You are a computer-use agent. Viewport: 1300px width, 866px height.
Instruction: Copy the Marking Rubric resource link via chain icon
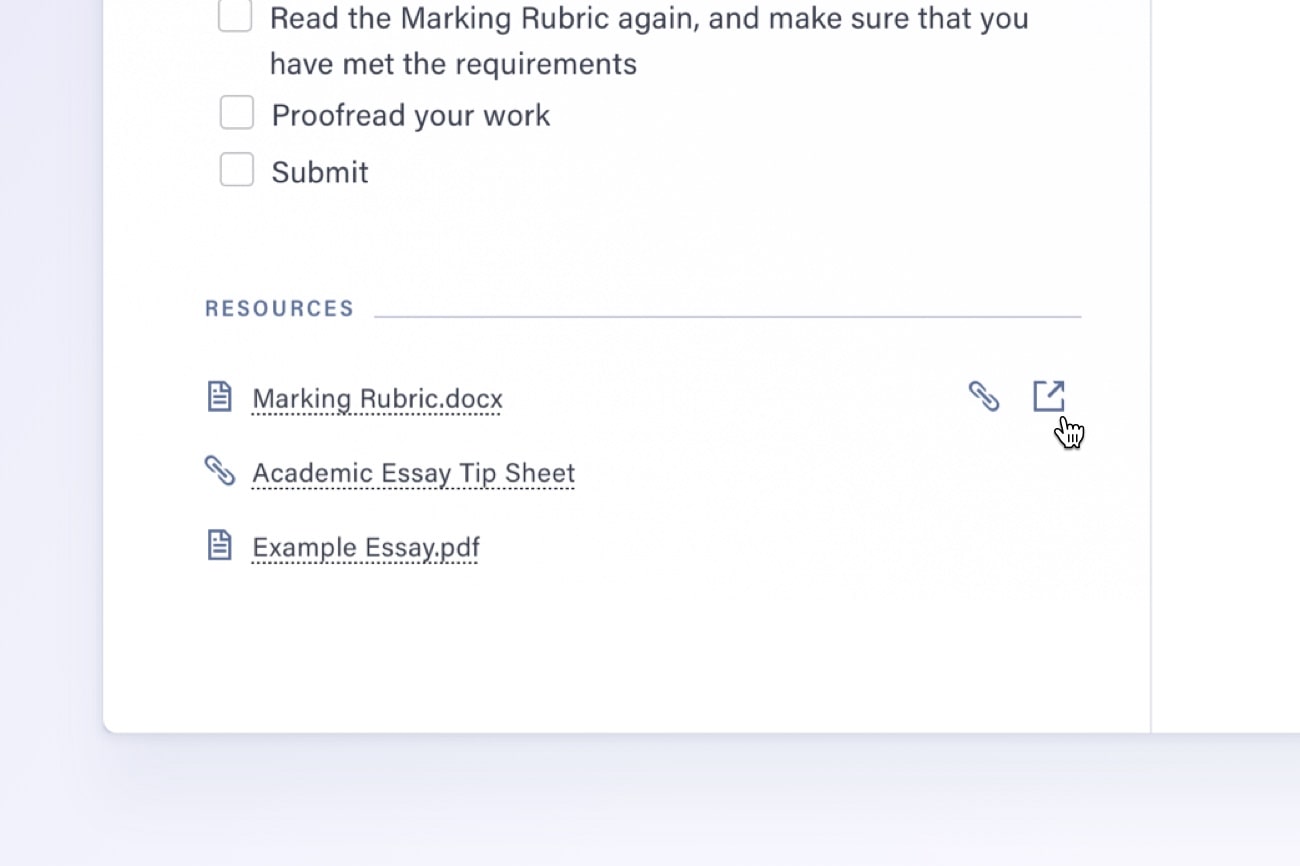point(985,396)
